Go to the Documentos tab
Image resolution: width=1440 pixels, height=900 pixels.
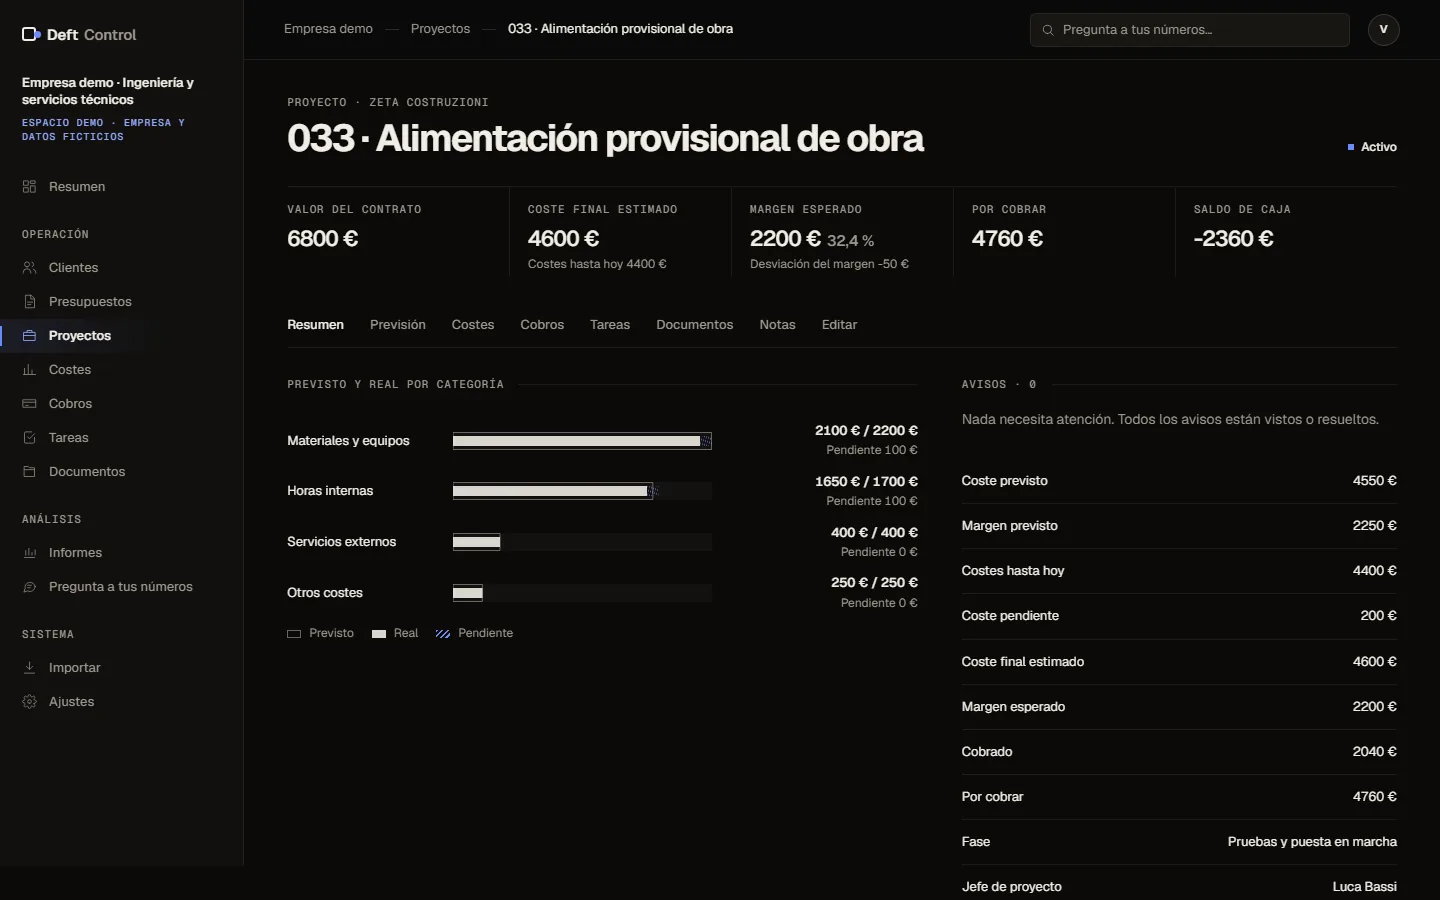click(x=695, y=325)
